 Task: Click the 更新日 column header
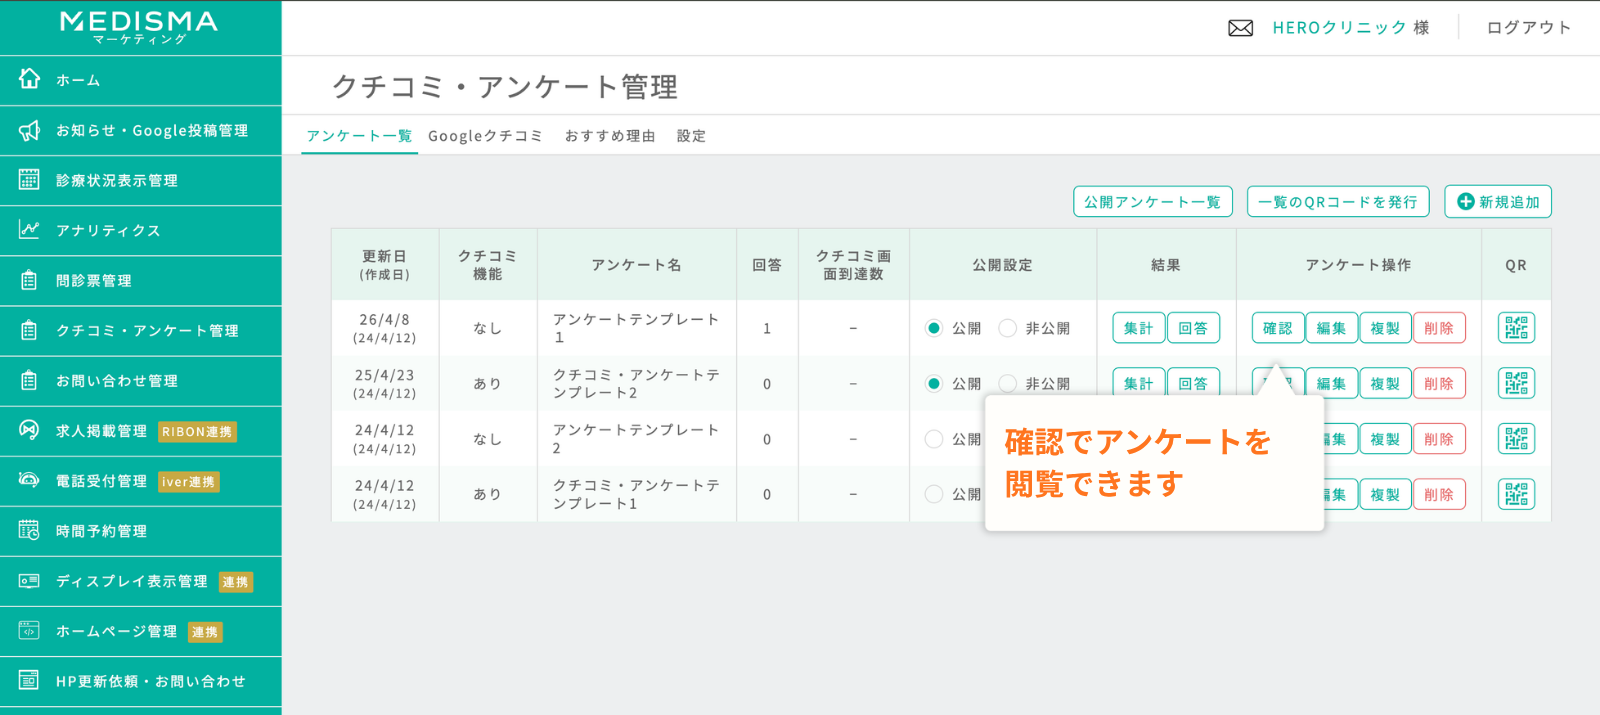(x=385, y=265)
